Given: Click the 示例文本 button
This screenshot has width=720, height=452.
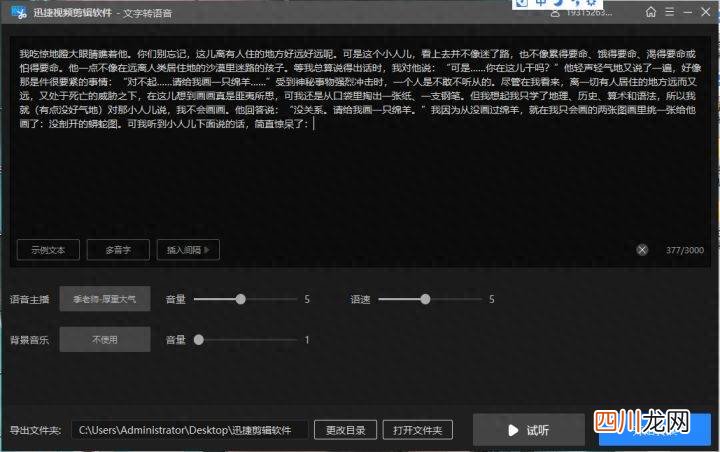Looking at the screenshot, I should click(48, 250).
